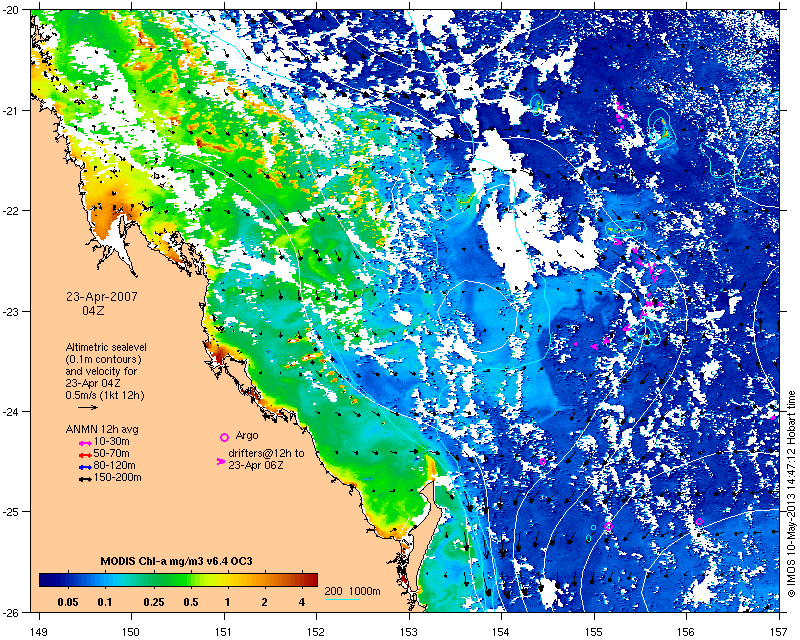Click the magenta Argo circle symbol in legend
The image size is (800, 640).
(224, 437)
